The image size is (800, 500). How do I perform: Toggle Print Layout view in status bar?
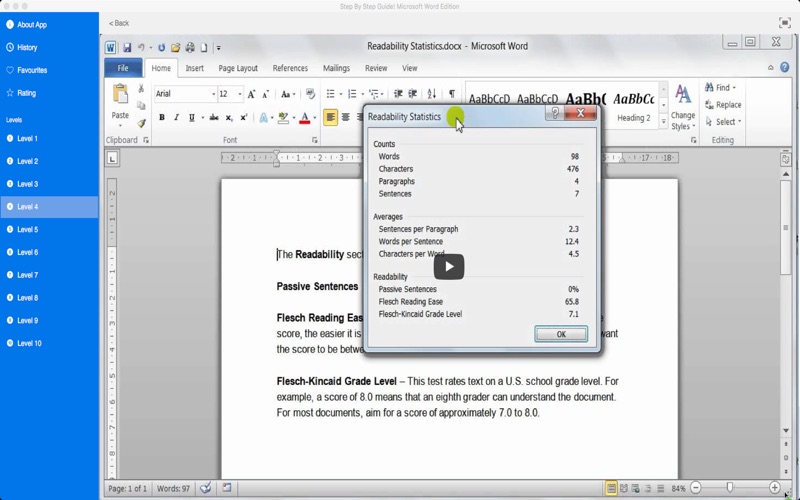click(x=611, y=488)
